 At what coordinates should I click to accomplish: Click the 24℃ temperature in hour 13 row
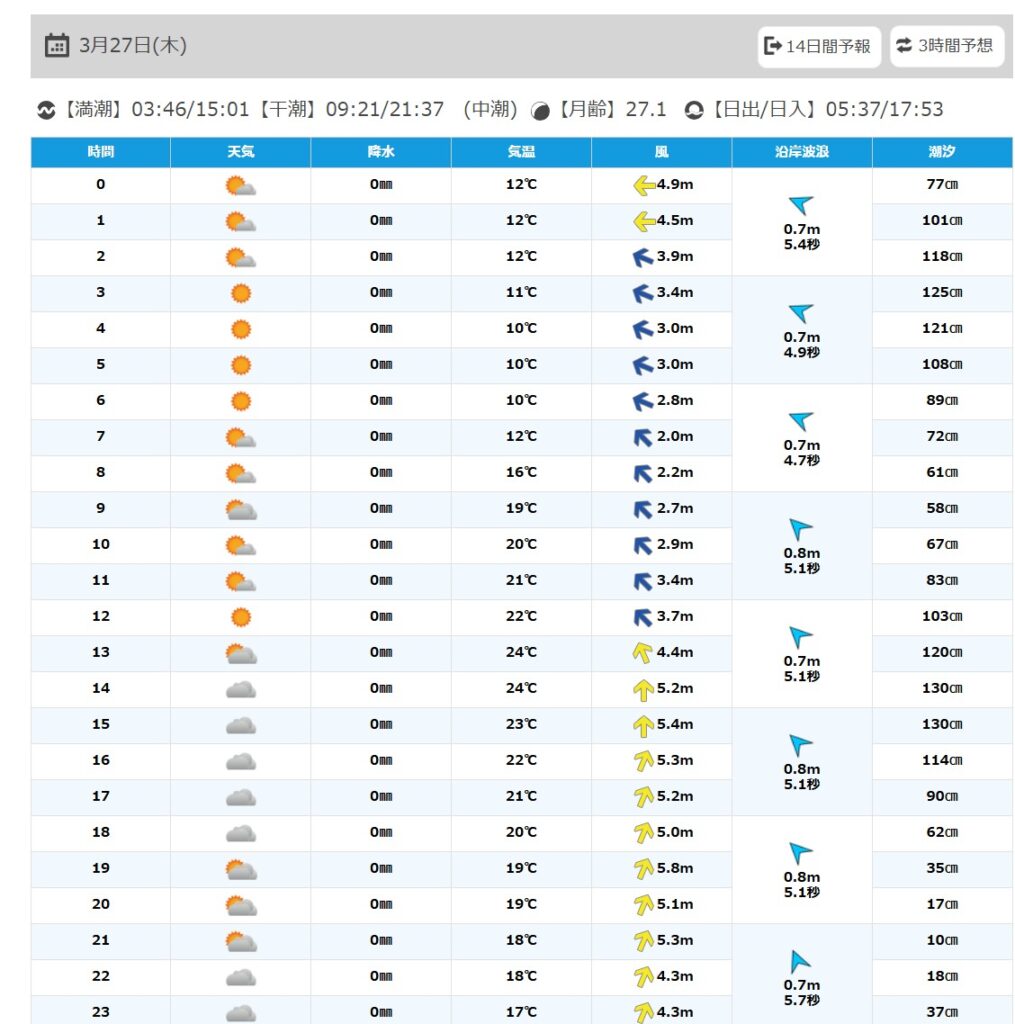(521, 652)
